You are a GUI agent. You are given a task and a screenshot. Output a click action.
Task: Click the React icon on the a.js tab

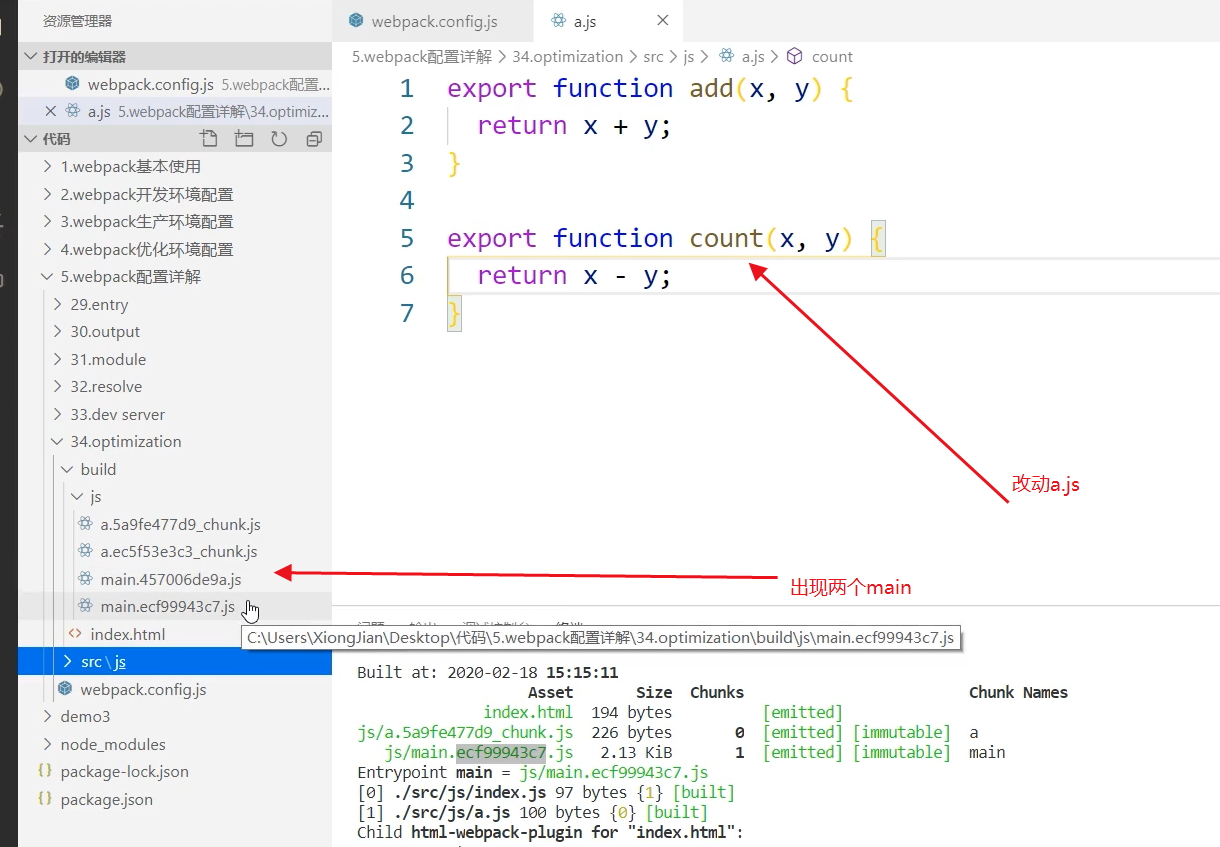click(x=558, y=21)
